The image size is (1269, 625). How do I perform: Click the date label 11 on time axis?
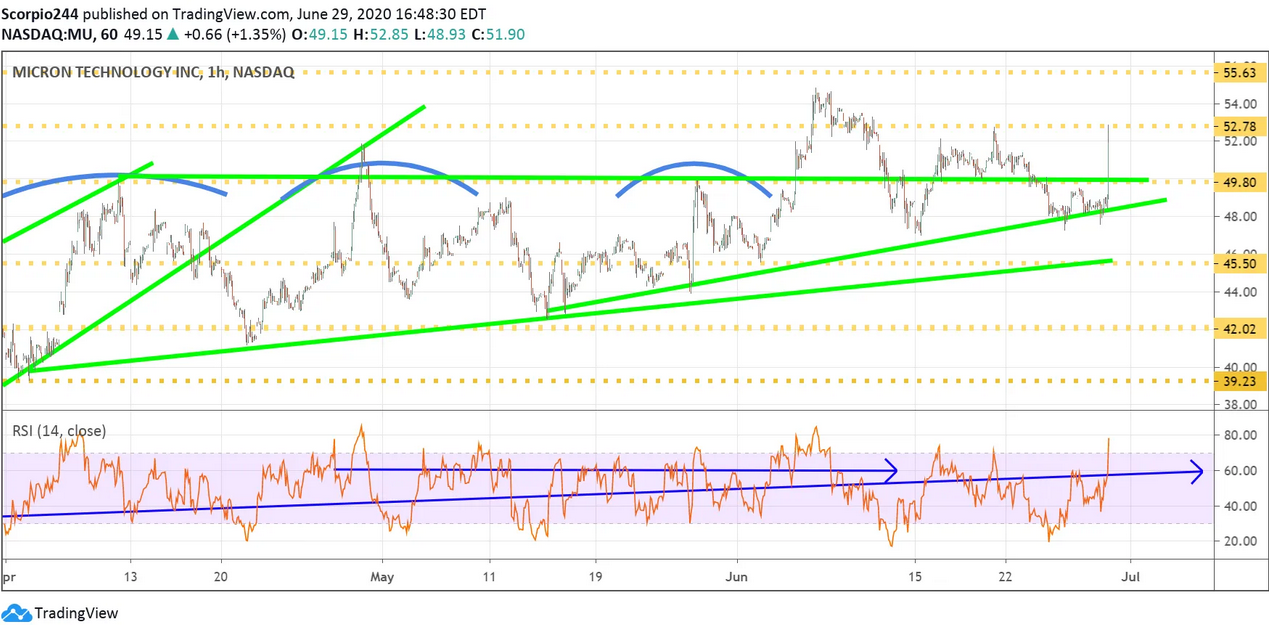tap(489, 577)
